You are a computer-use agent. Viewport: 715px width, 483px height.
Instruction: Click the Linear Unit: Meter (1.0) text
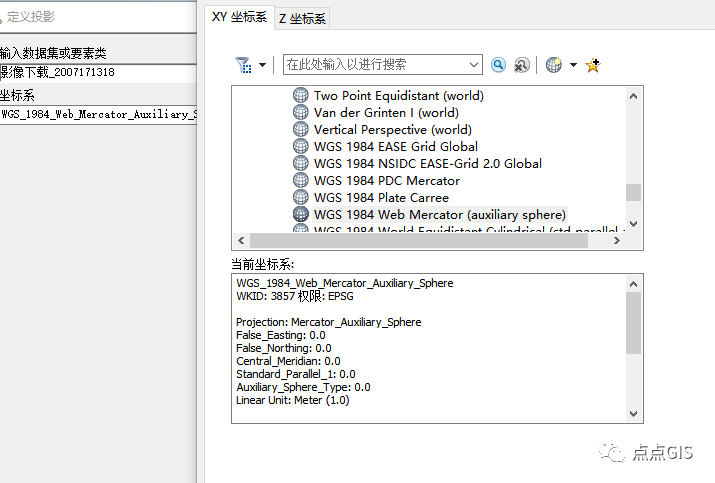pos(292,400)
